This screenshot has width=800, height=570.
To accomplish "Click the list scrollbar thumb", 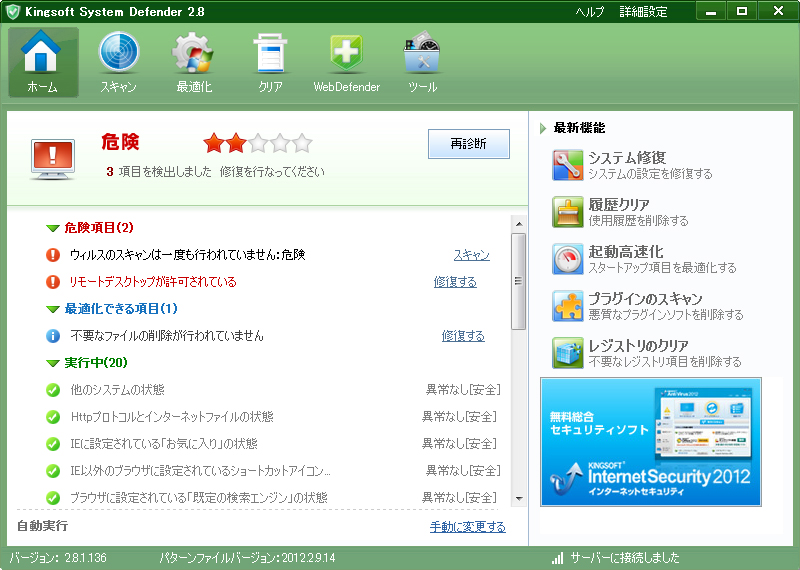I will [519, 281].
